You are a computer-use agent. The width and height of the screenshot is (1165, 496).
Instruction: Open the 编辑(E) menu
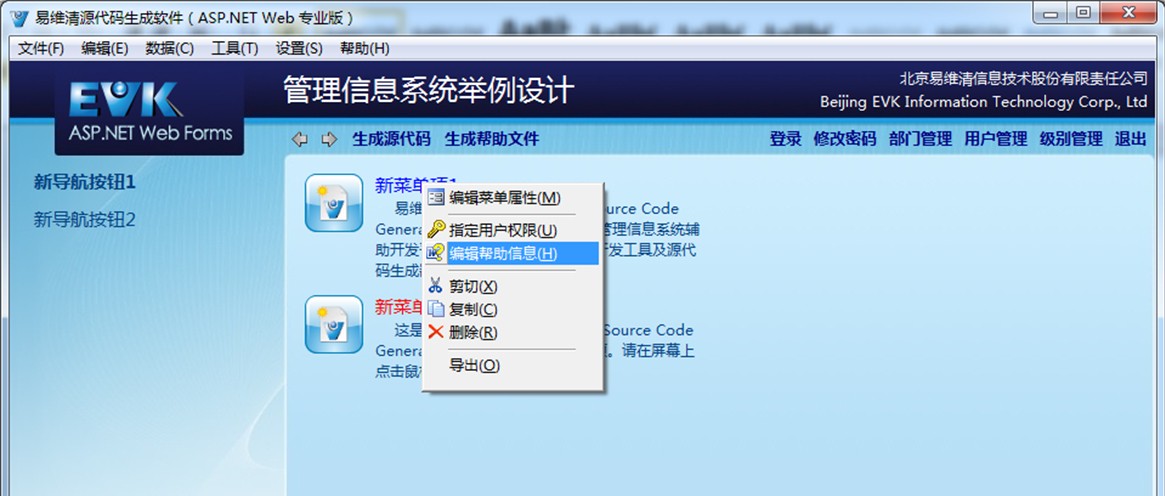105,48
